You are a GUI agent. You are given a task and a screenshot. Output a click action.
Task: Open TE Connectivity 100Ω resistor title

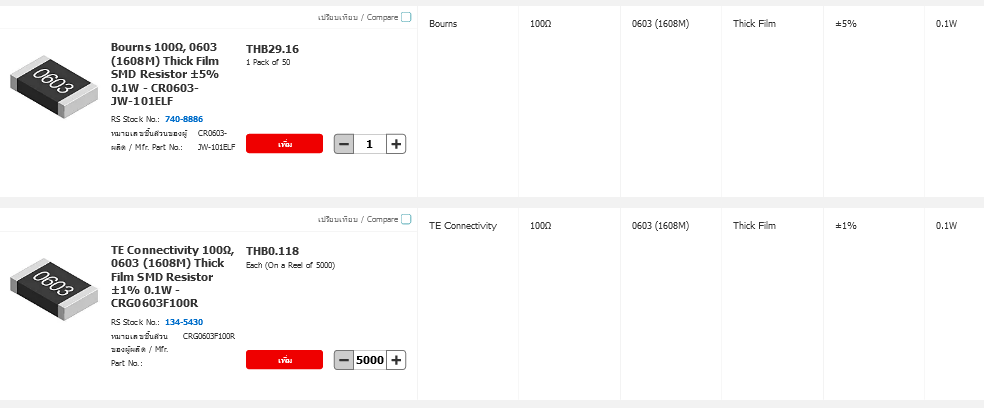(x=172, y=276)
